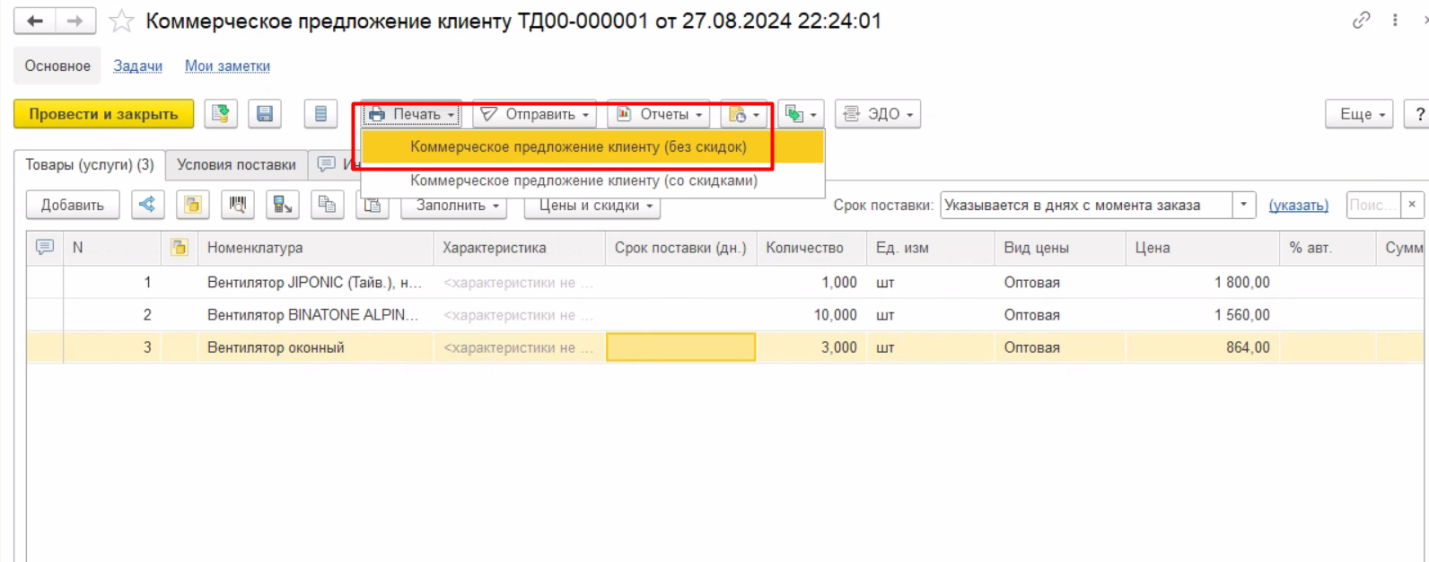Open the Отправить dropdown
Image resolution: width=1429 pixels, height=562 pixels.
[534, 114]
